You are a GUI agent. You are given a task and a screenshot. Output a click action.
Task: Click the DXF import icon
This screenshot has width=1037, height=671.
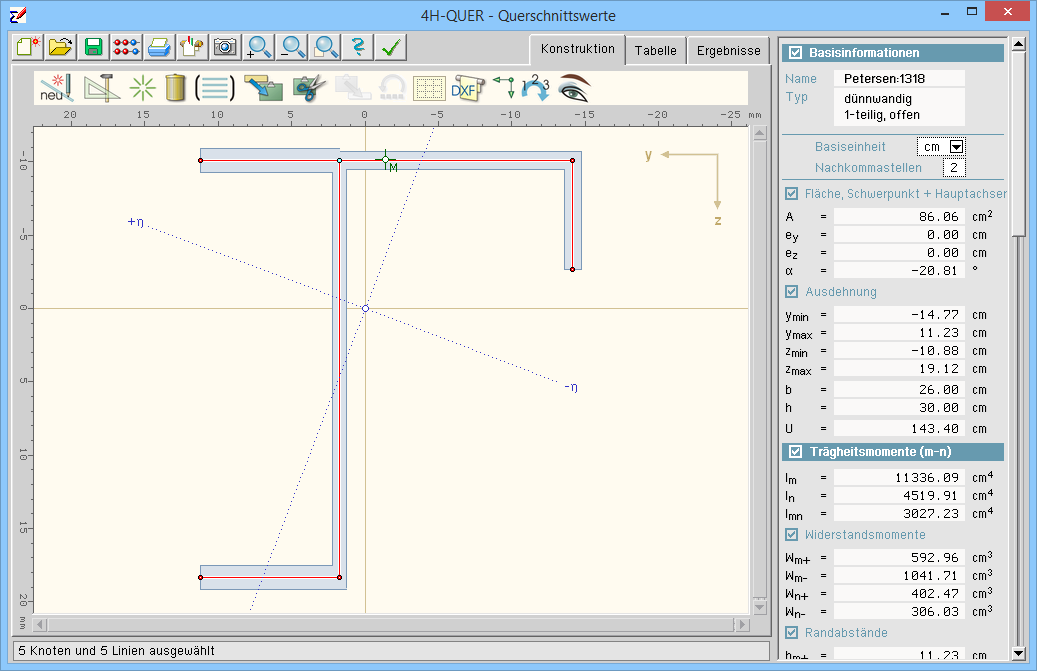coord(465,88)
